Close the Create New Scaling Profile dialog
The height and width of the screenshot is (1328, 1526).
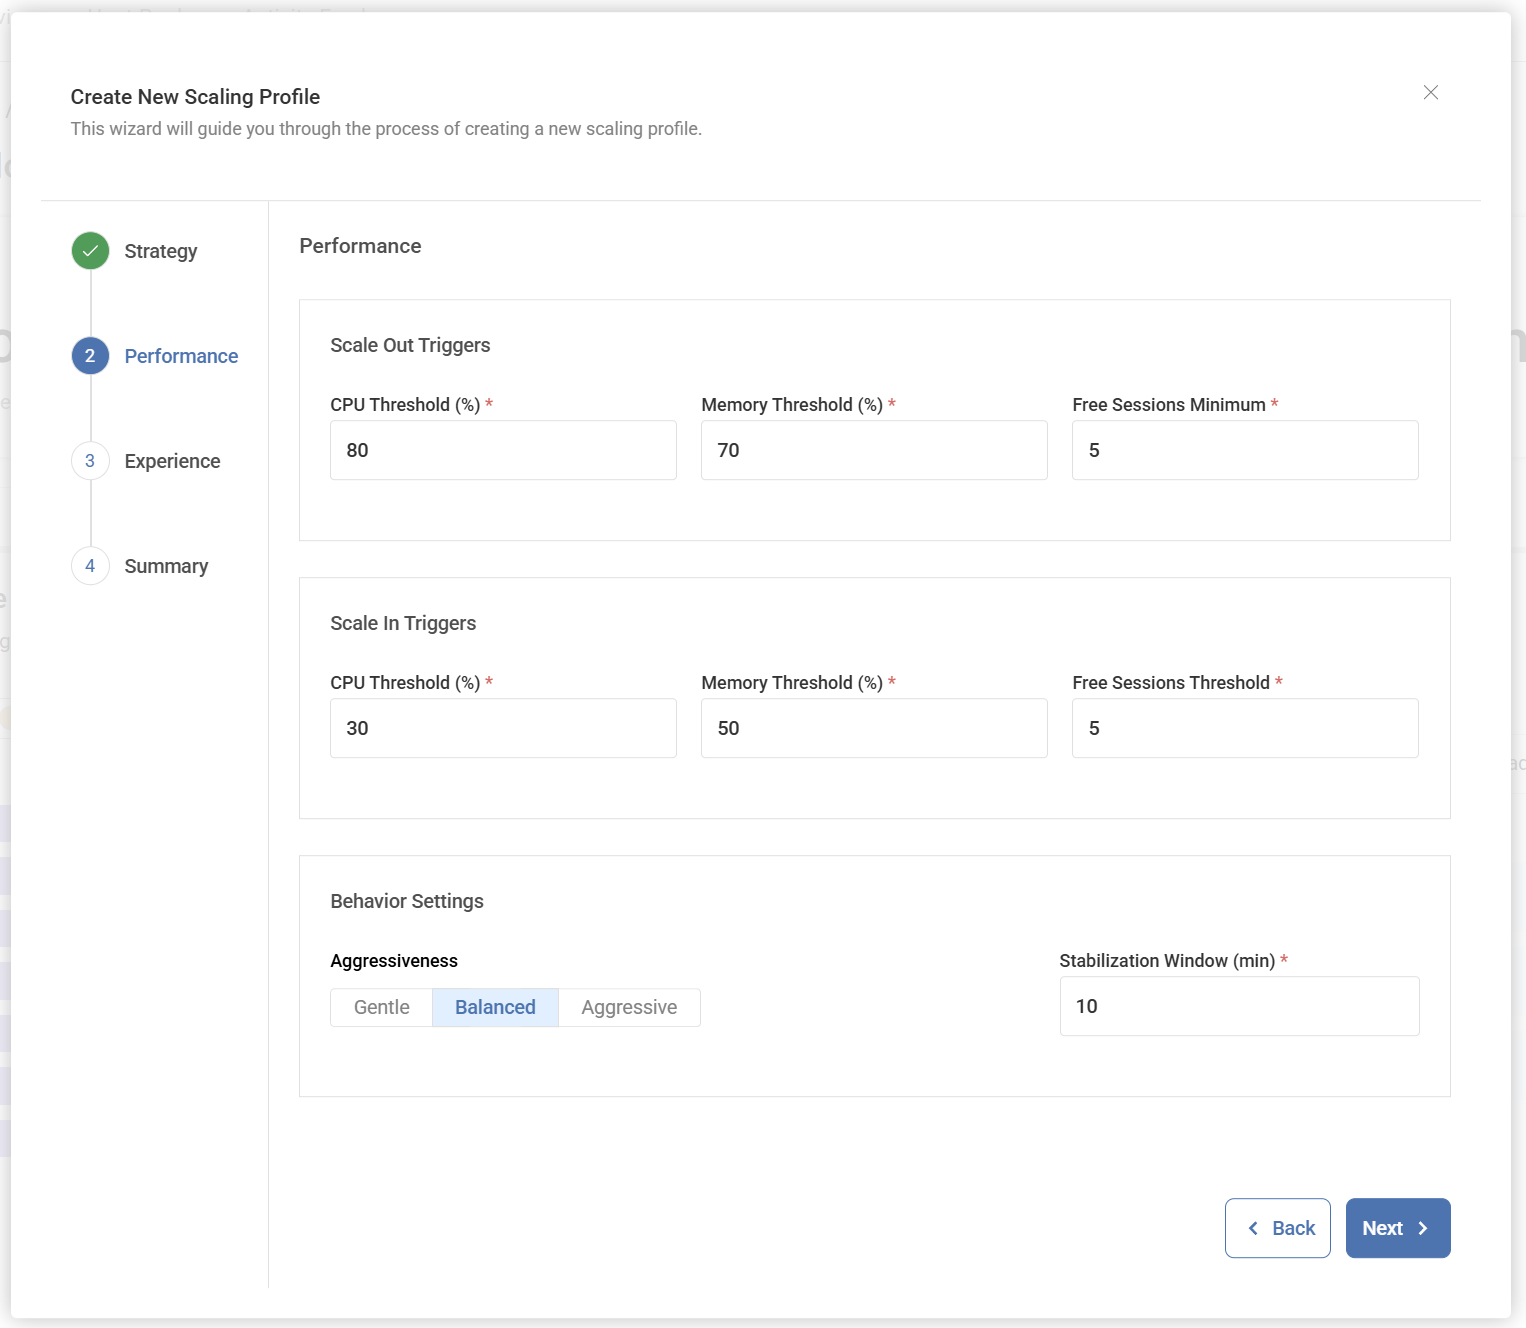click(x=1430, y=93)
